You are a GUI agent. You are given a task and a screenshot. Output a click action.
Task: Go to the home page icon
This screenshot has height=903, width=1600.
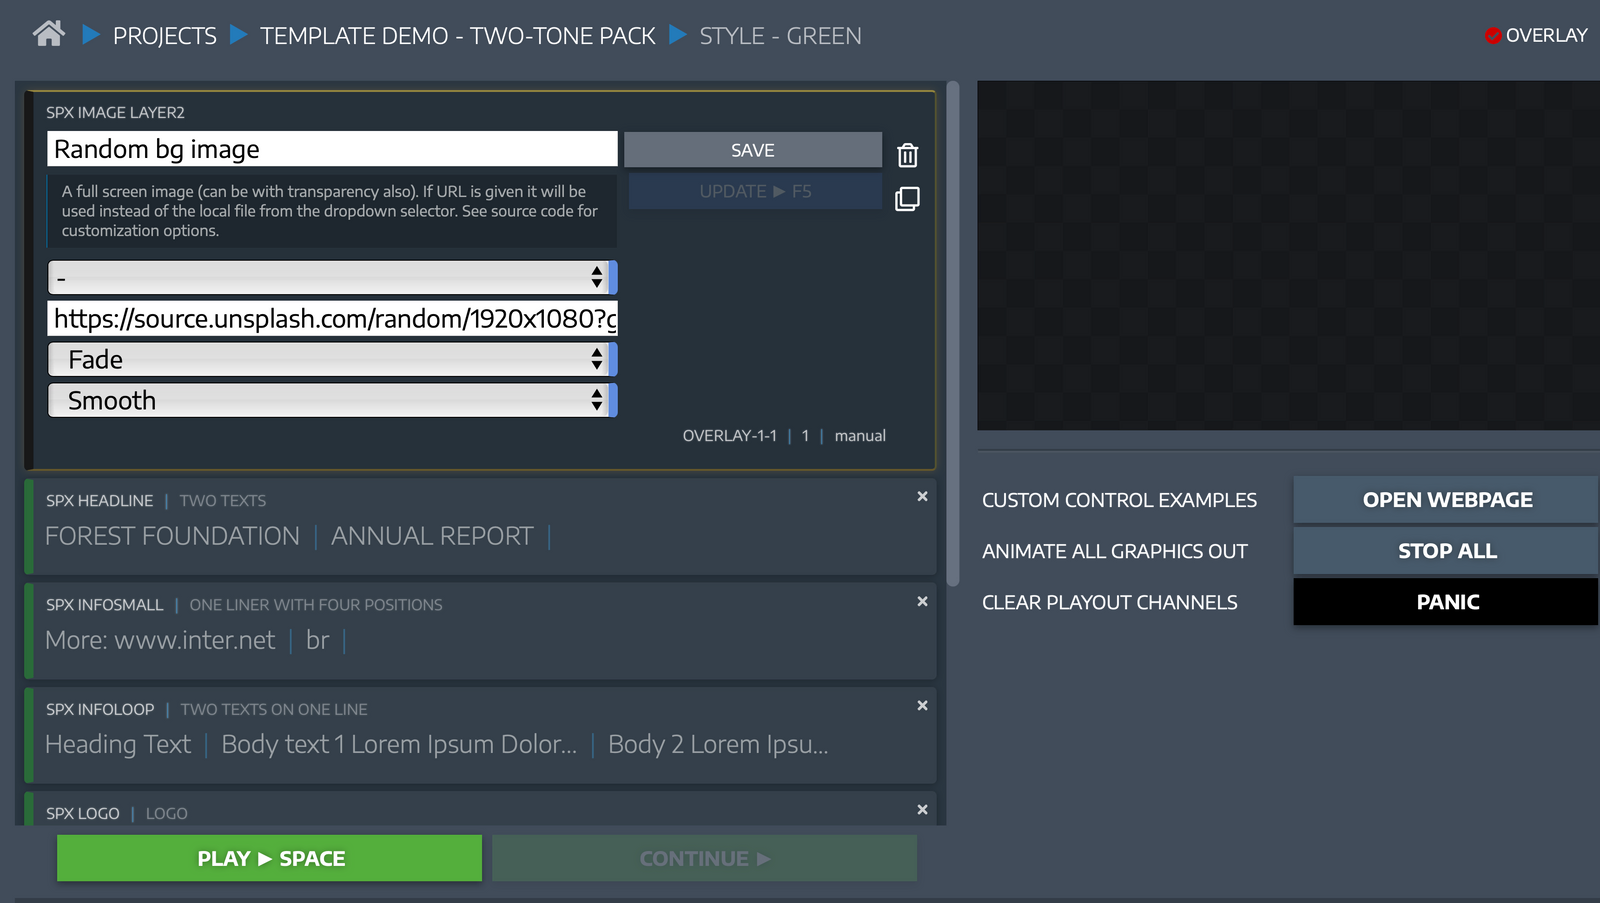pos(48,35)
